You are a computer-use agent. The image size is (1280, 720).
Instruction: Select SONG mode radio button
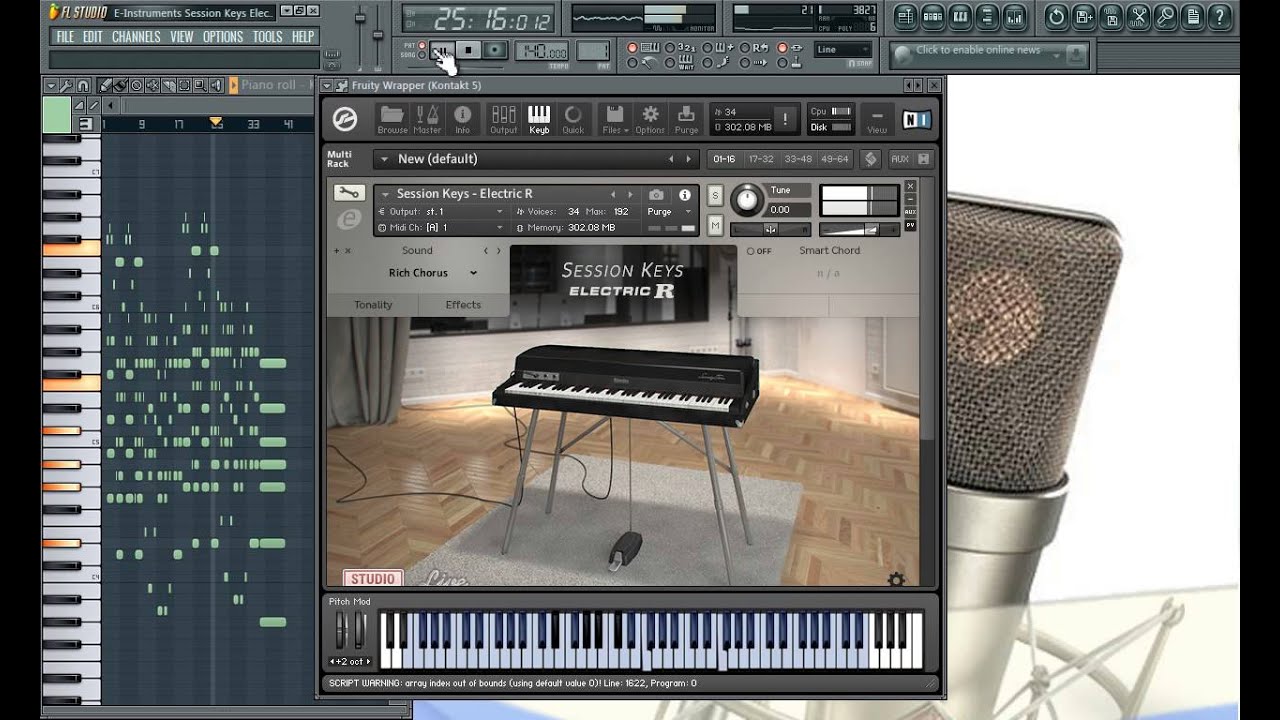coord(422,55)
